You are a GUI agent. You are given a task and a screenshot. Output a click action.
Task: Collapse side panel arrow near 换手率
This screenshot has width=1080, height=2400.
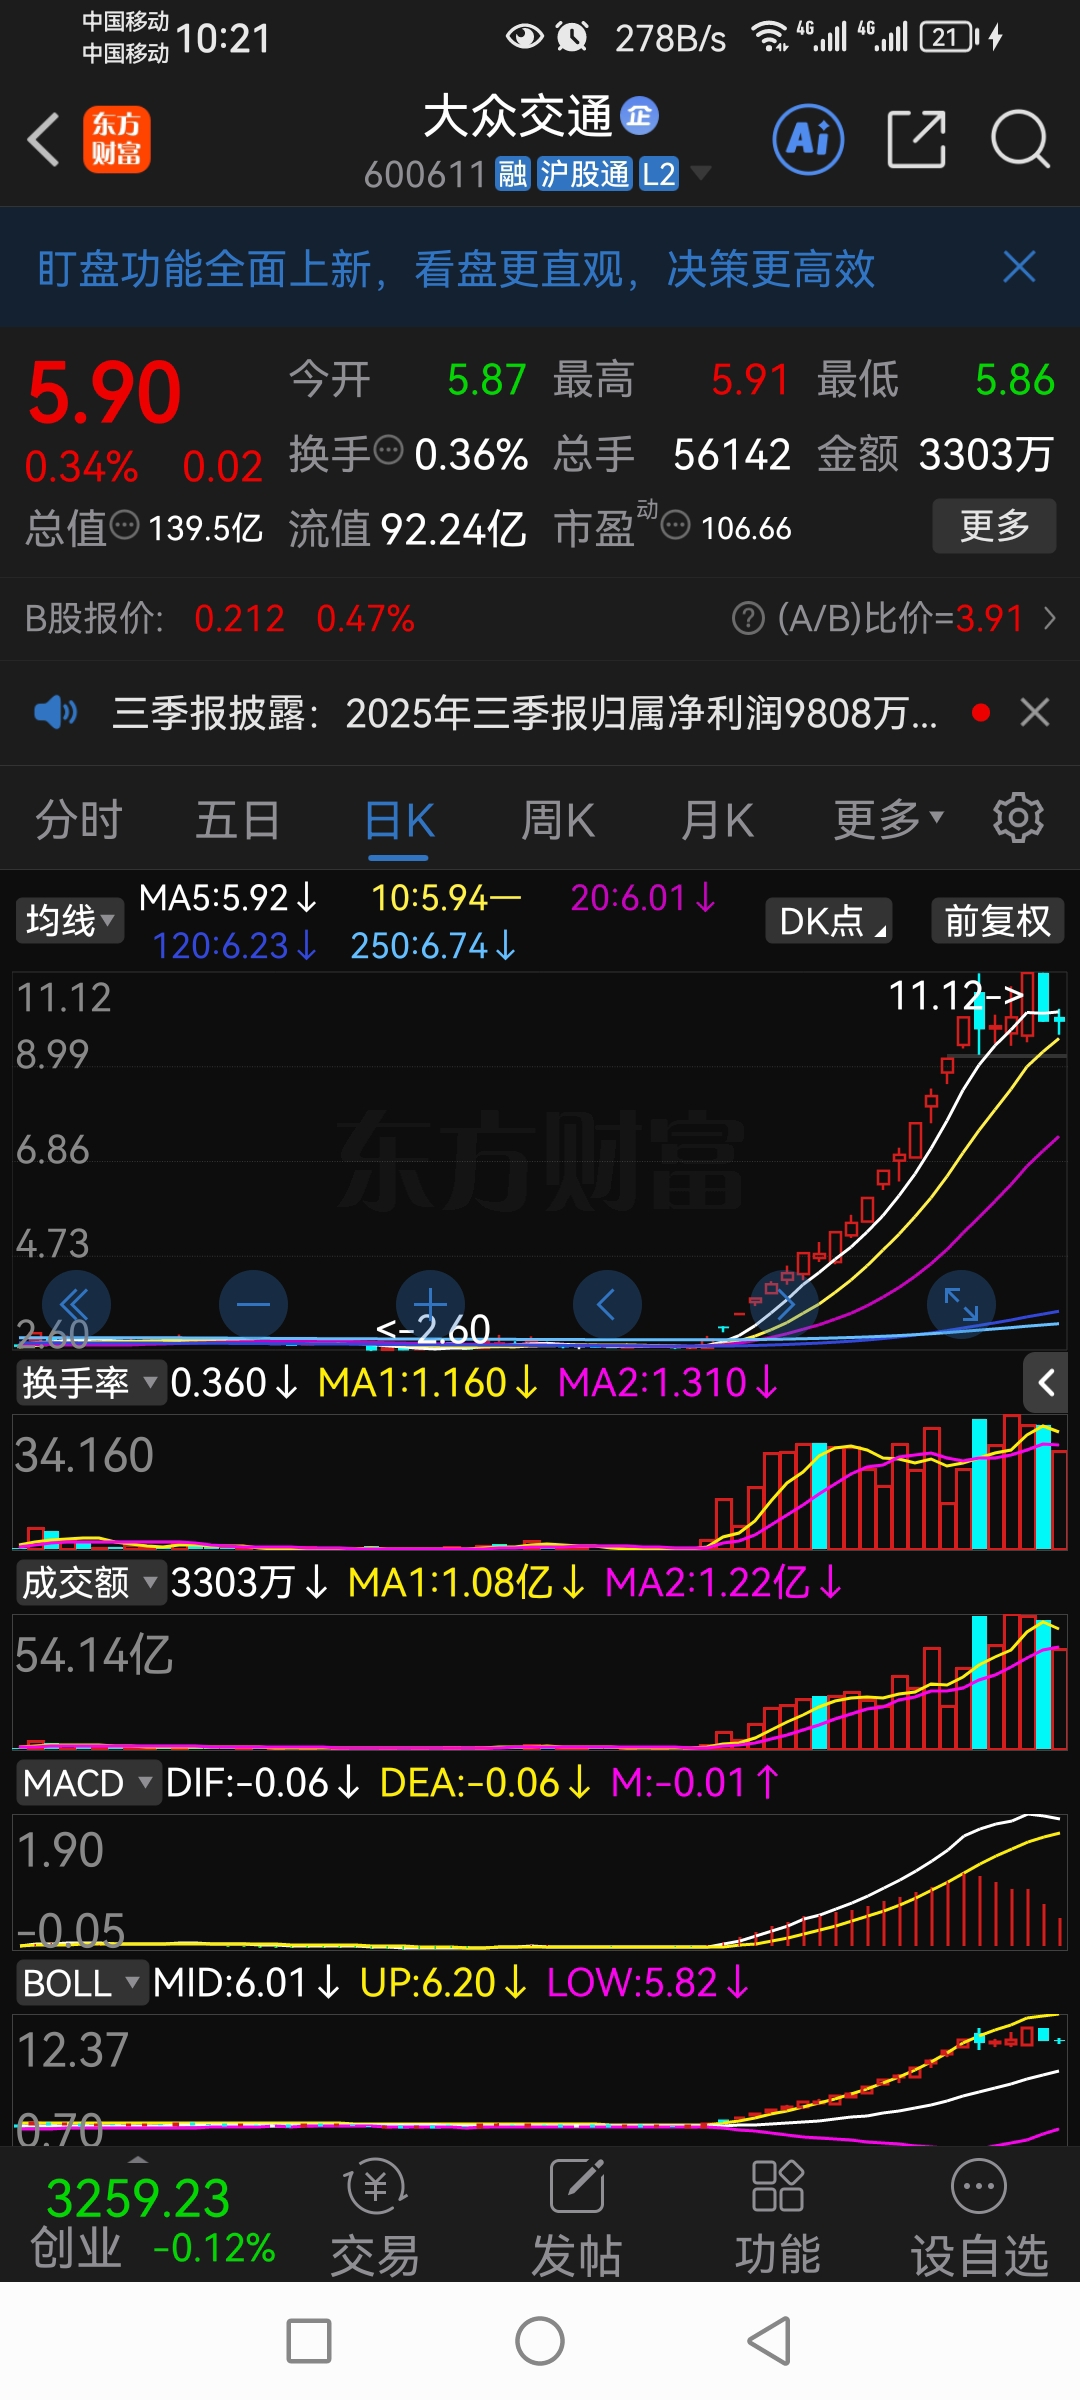point(1046,1383)
